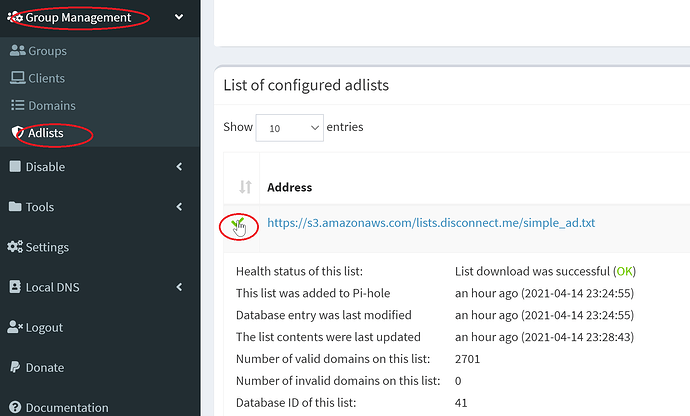
Task: Select Logout in the sidebar
Action: 45,327
